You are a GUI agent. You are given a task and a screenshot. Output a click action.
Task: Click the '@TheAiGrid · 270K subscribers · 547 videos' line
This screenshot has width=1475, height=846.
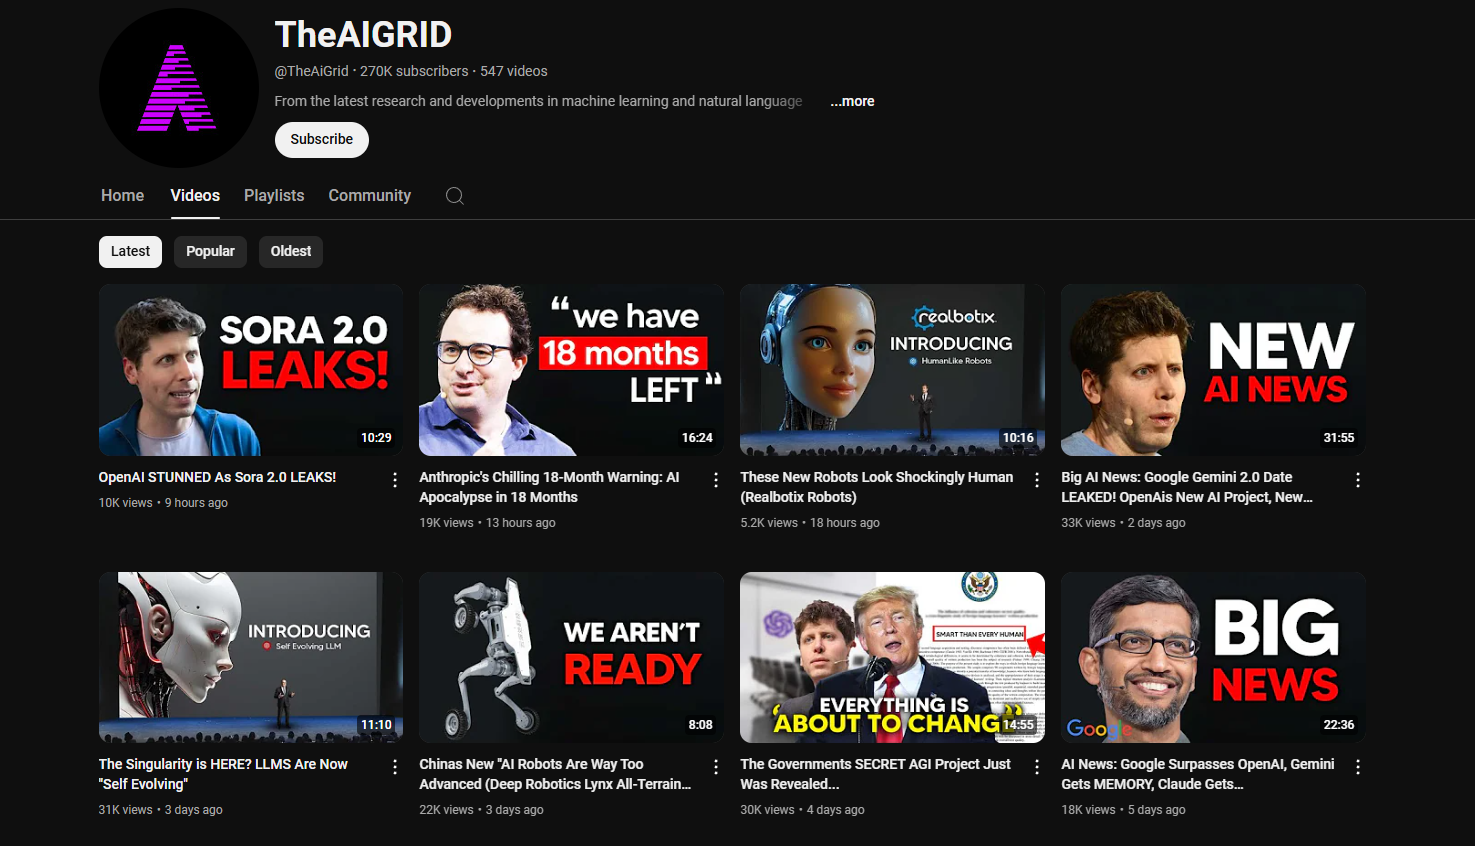(411, 71)
